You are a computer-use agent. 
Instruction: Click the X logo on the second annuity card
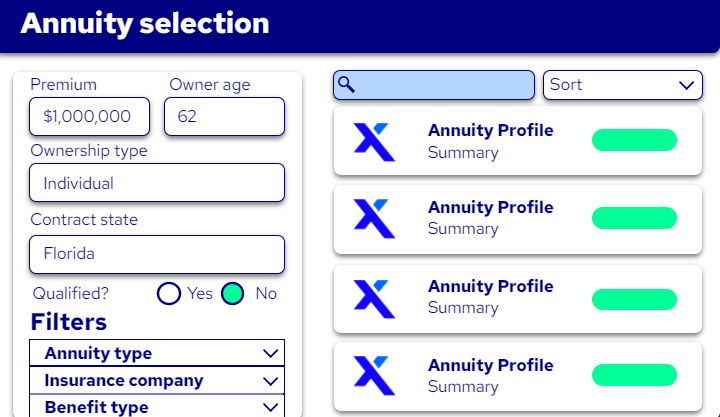coord(374,217)
